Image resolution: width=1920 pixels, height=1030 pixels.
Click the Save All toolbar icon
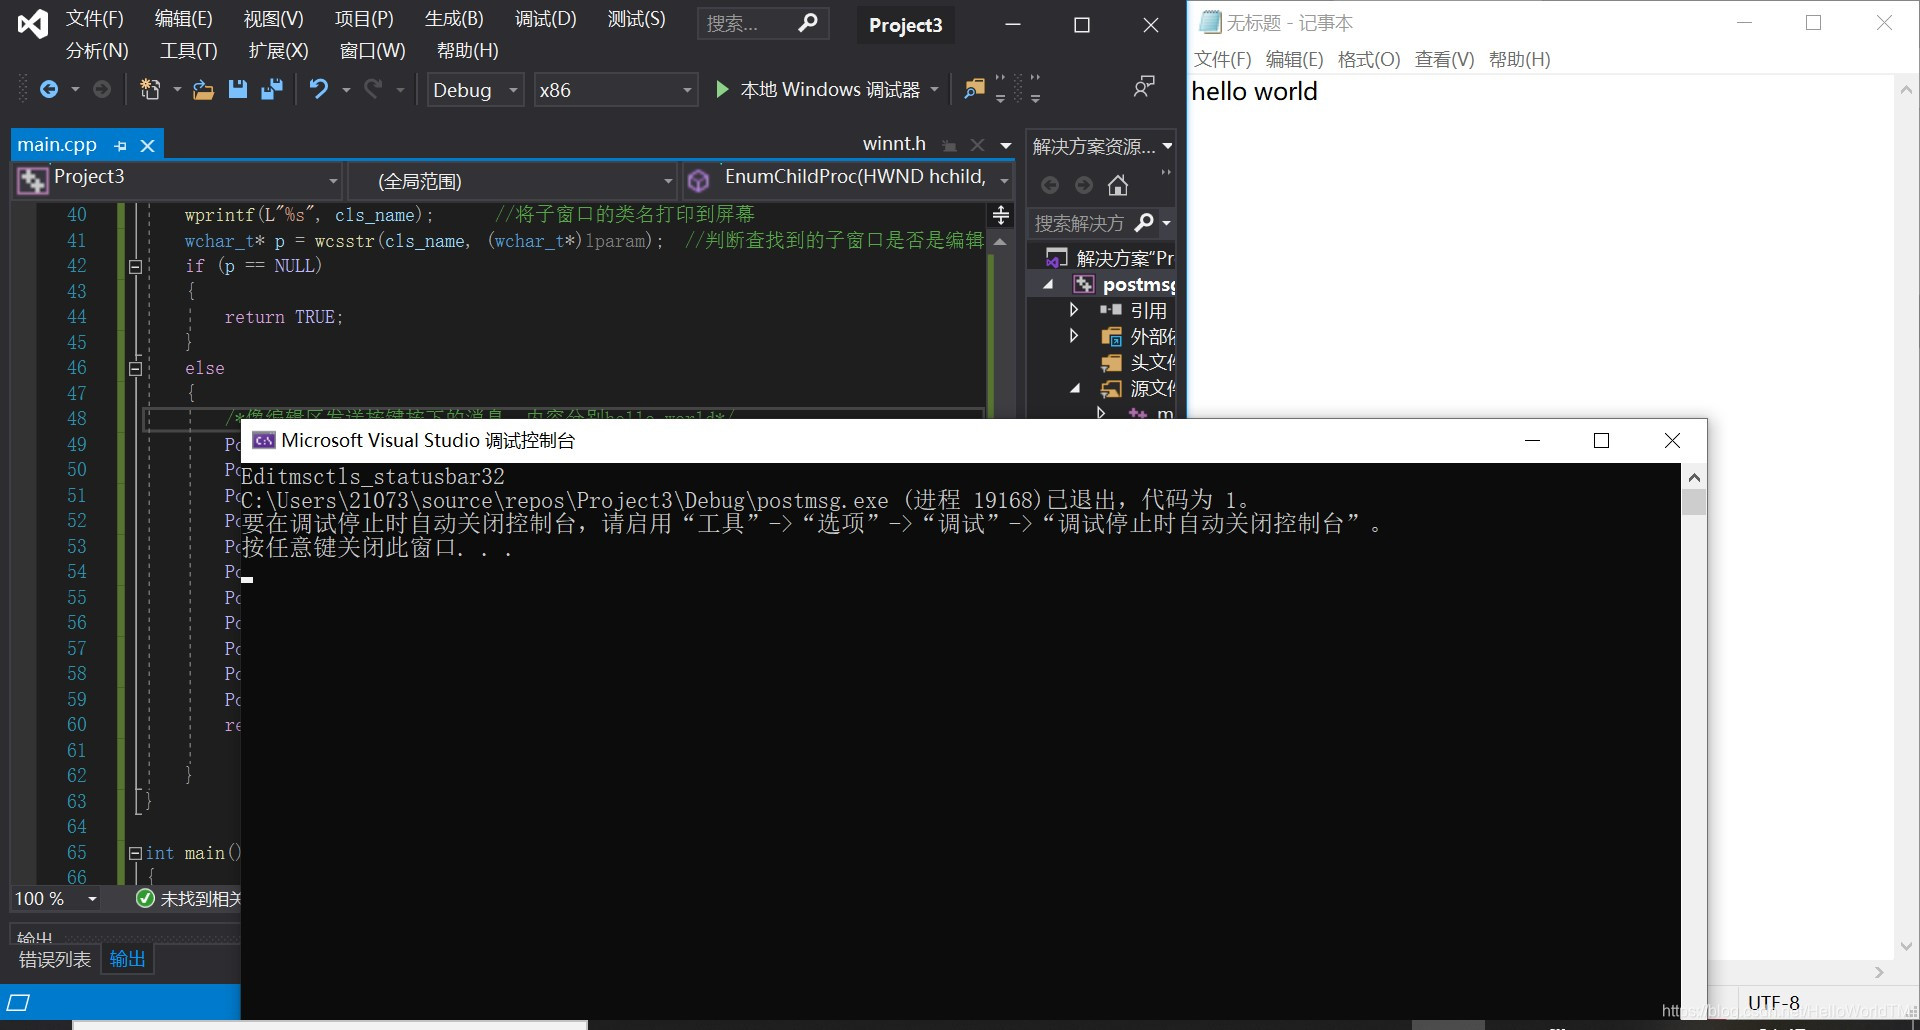click(271, 90)
